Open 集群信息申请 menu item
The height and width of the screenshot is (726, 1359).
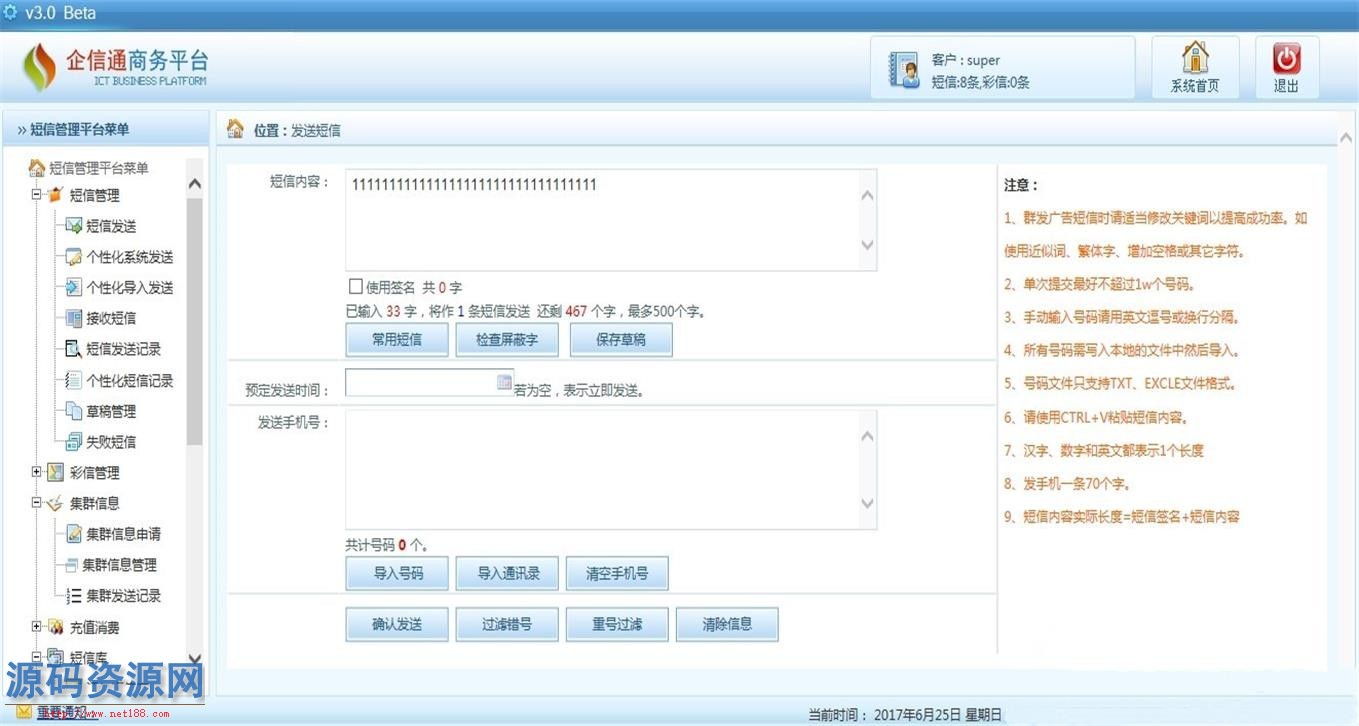tap(124, 534)
